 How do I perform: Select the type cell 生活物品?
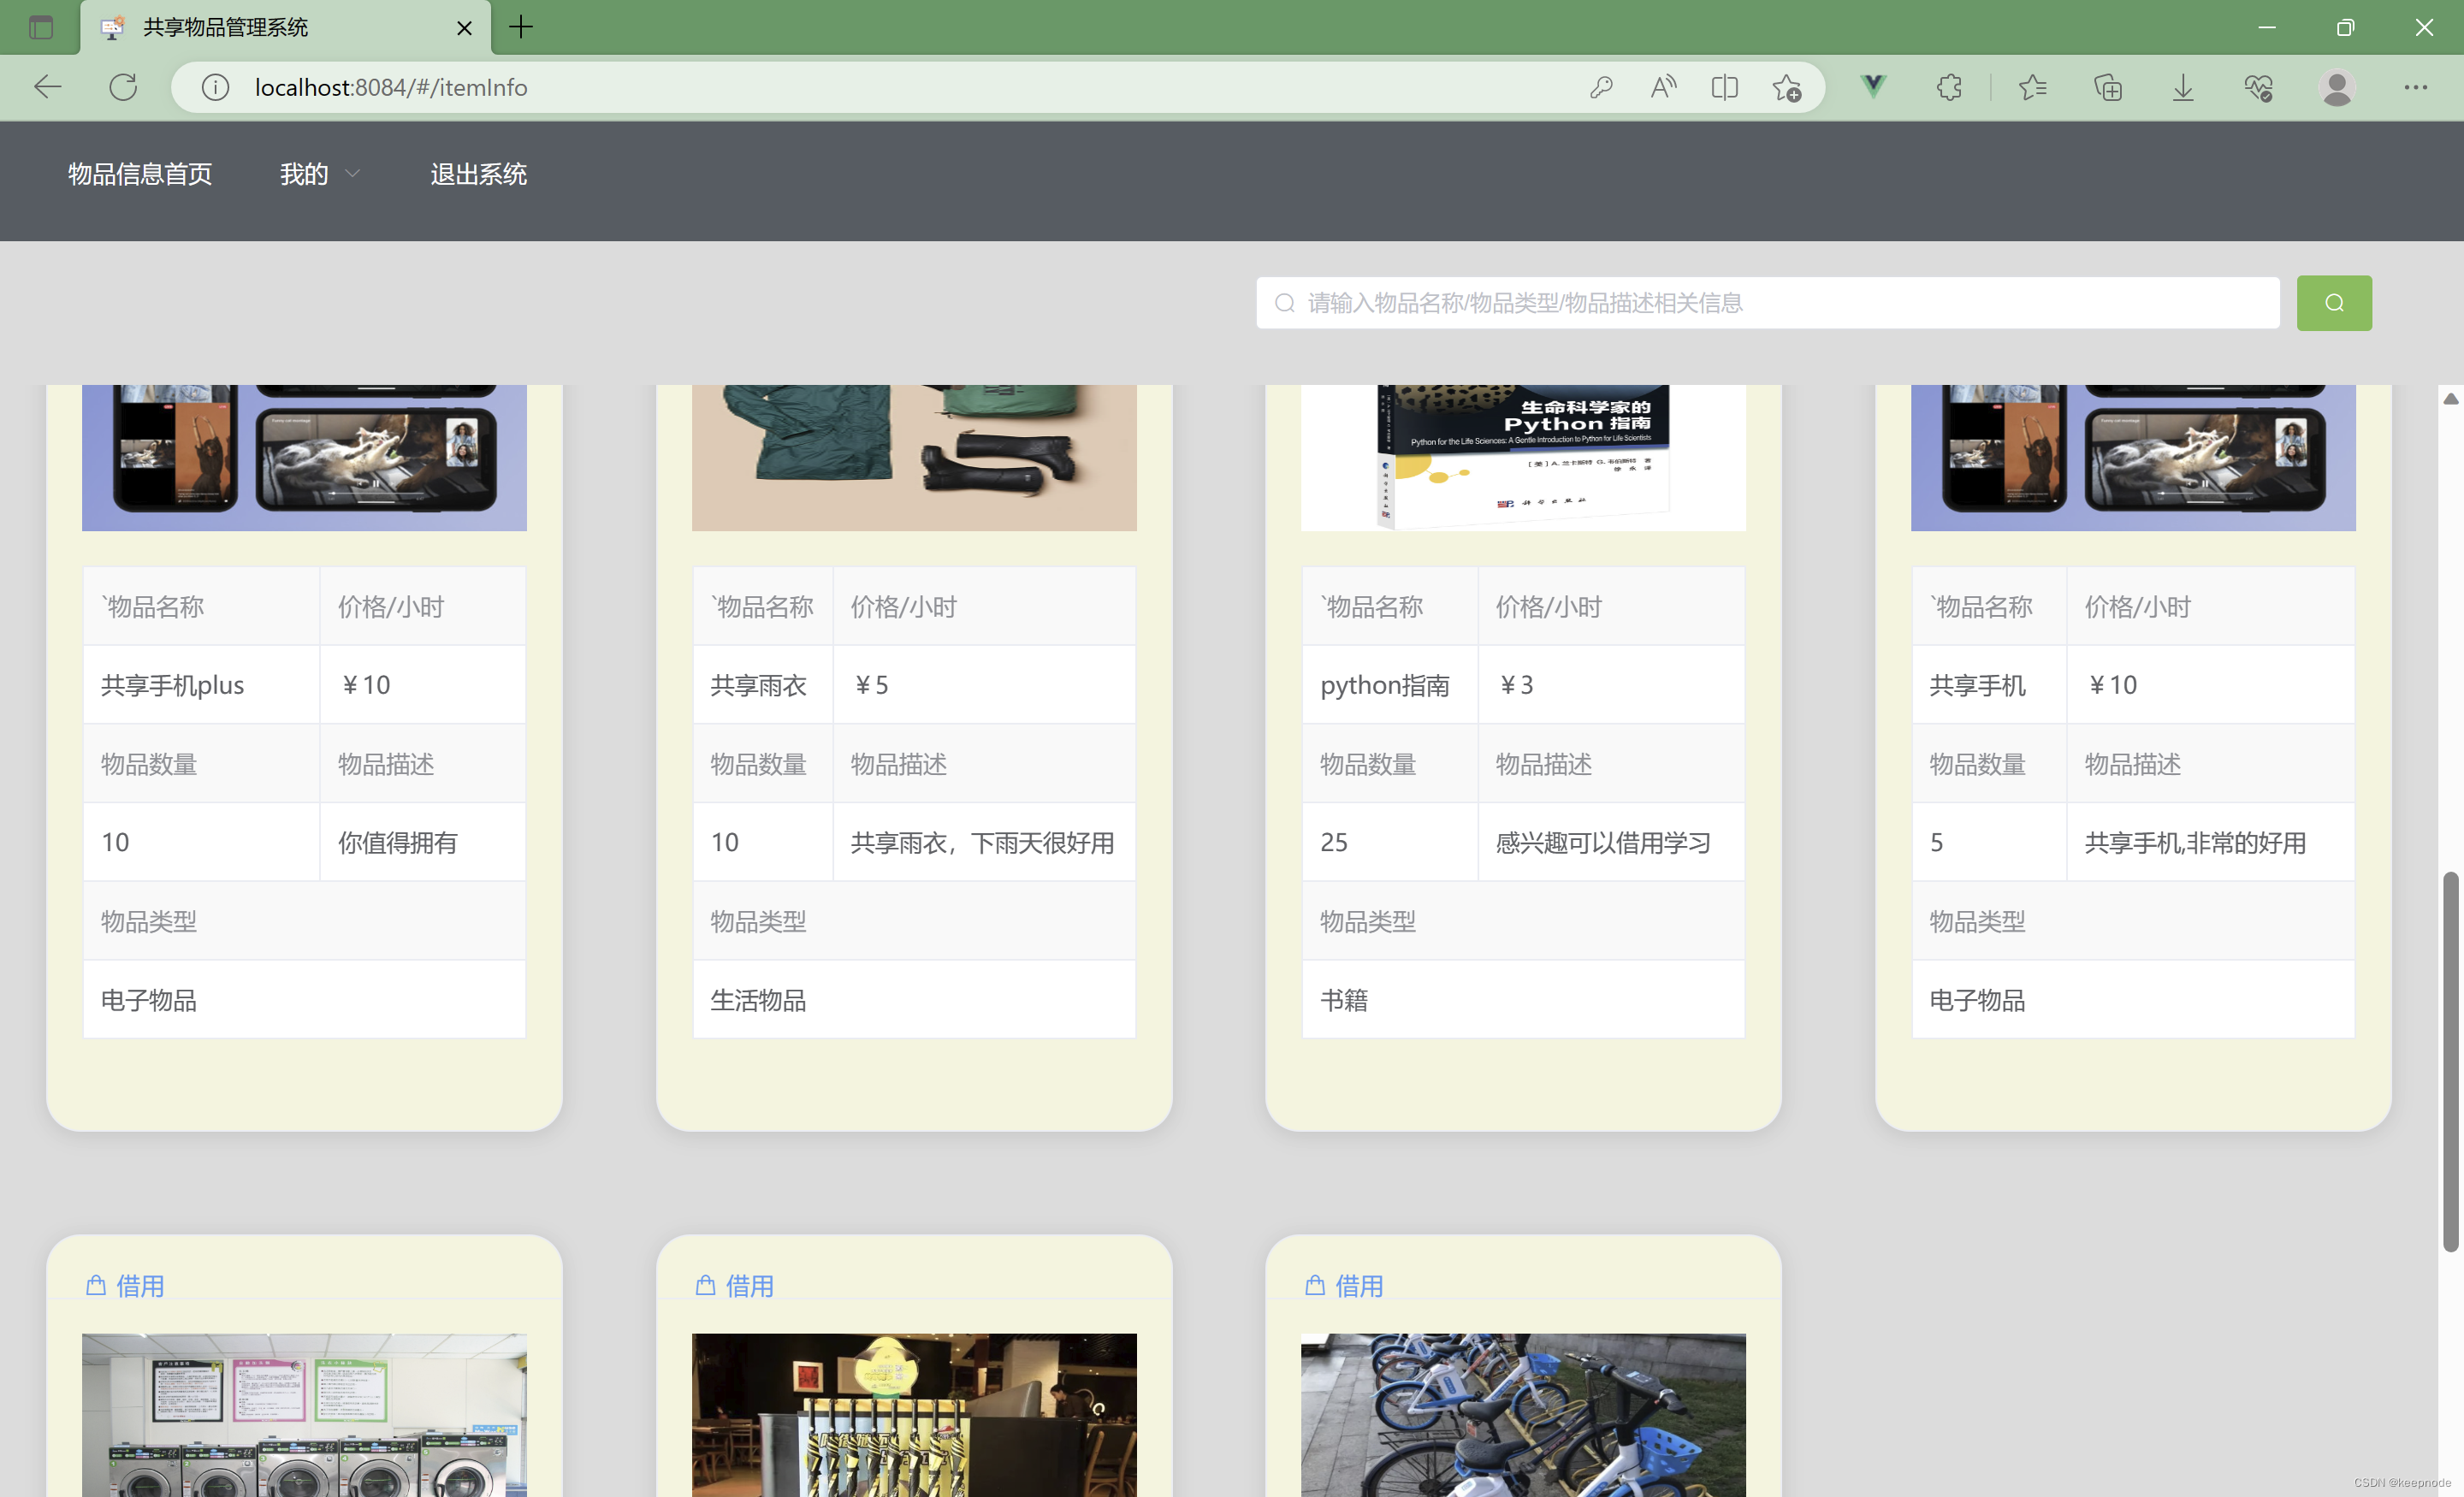coord(914,1000)
